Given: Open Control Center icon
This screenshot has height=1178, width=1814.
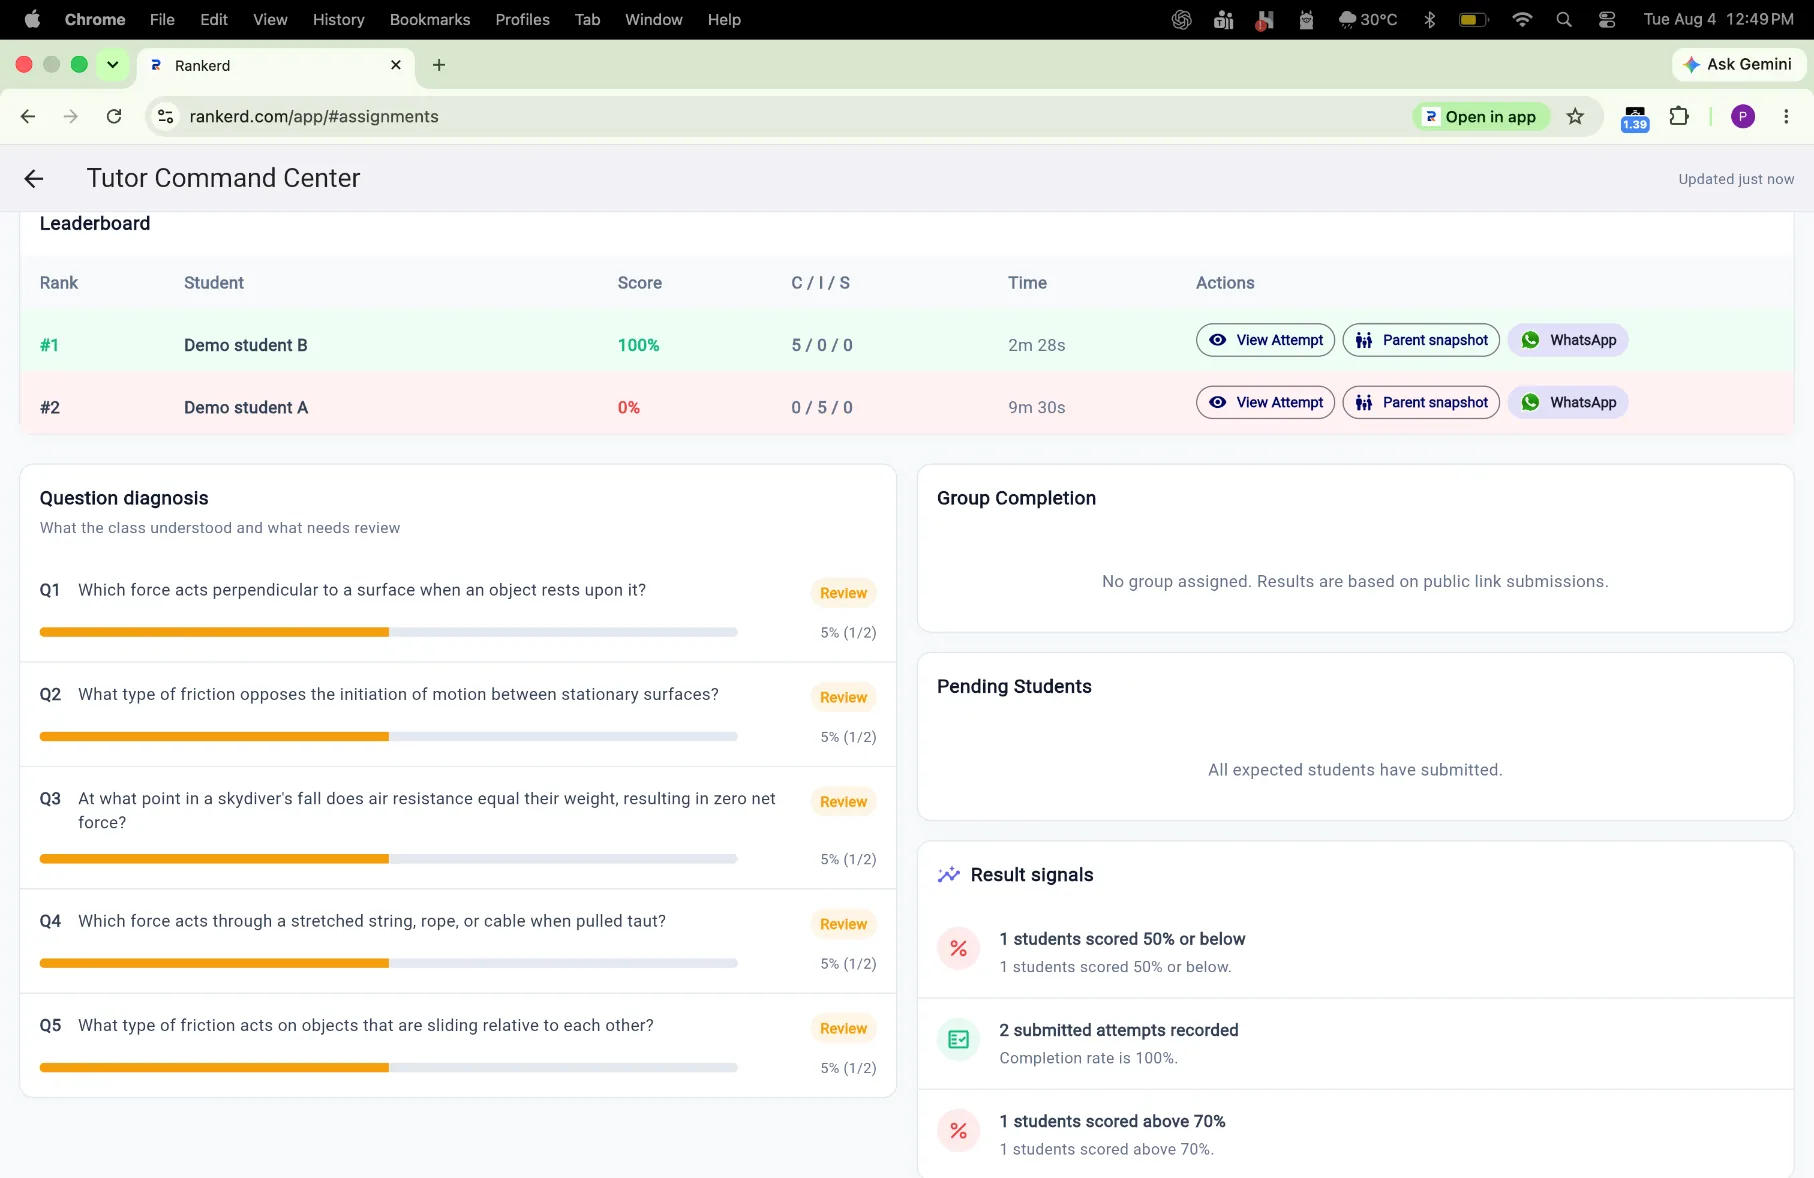Looking at the screenshot, I should point(1606,19).
